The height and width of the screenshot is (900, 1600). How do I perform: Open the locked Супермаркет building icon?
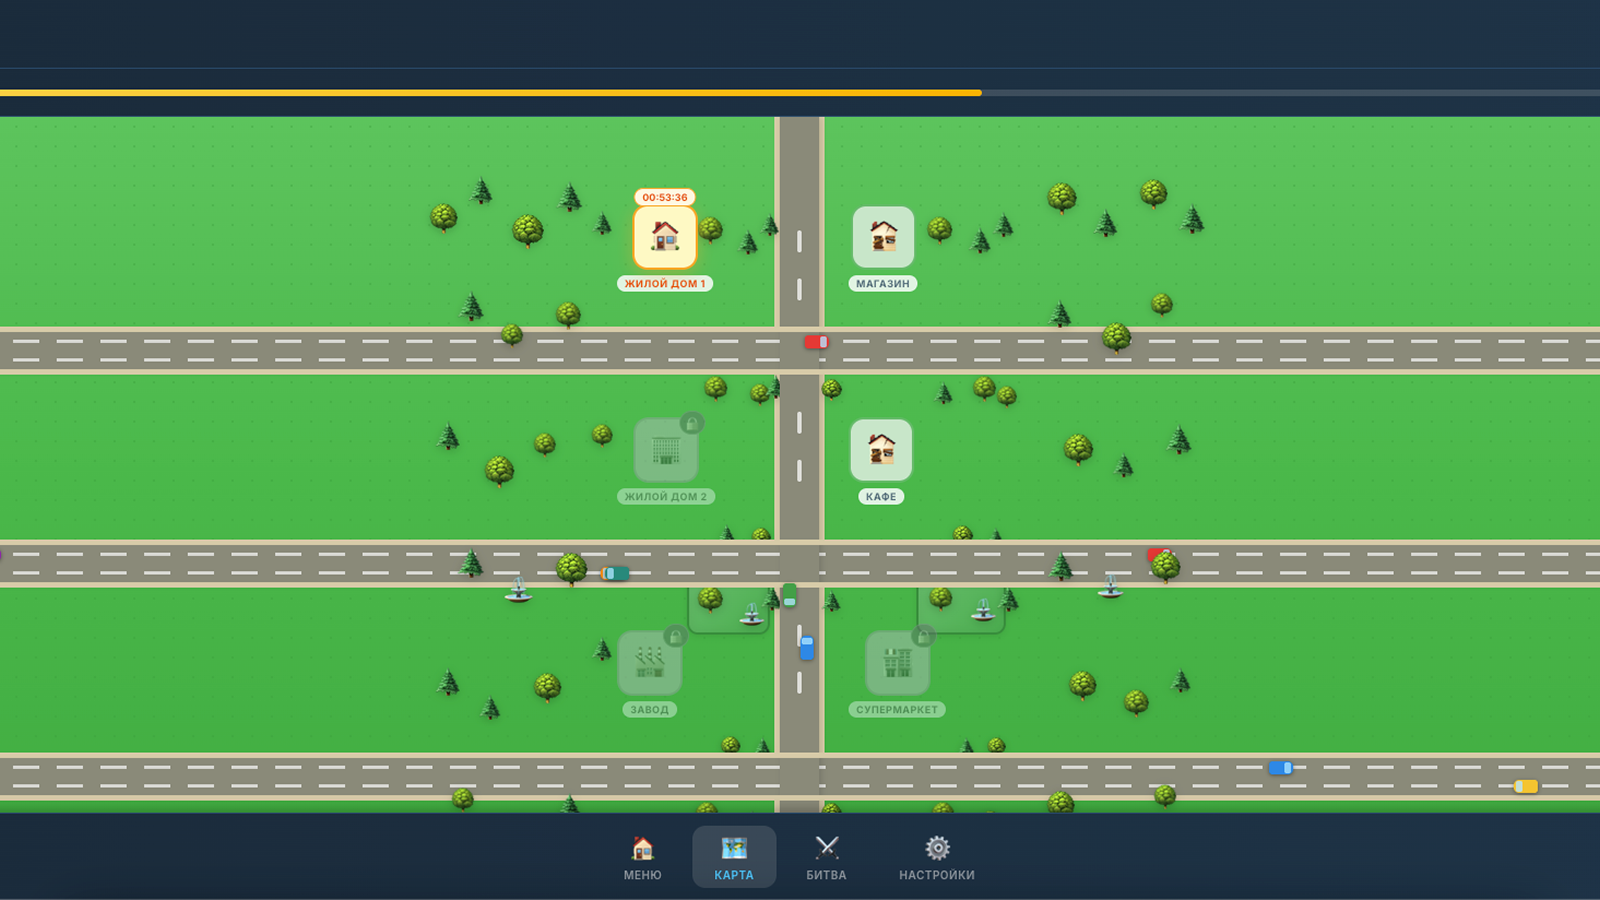point(898,662)
